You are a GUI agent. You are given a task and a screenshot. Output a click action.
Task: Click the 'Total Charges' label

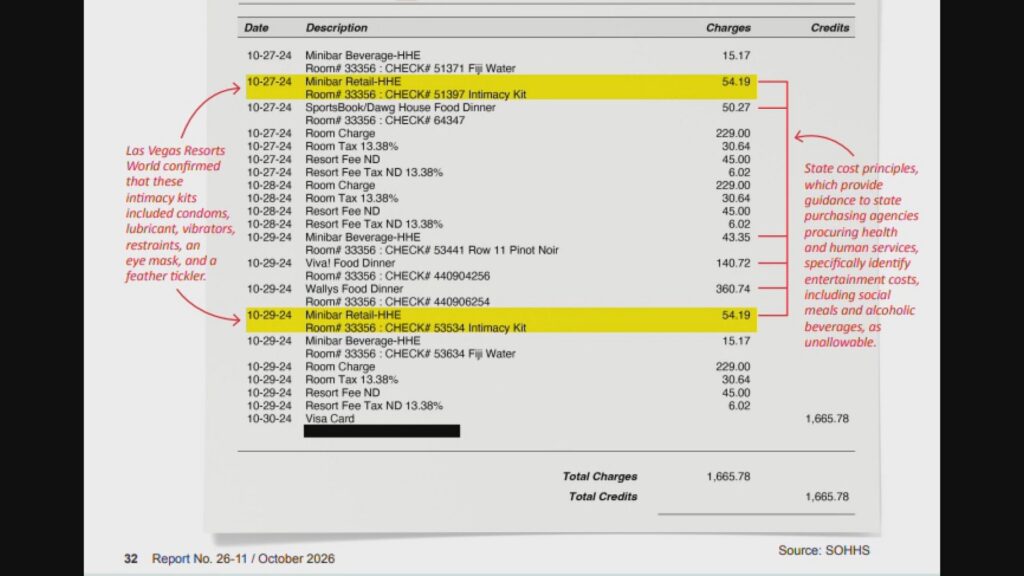(600, 477)
